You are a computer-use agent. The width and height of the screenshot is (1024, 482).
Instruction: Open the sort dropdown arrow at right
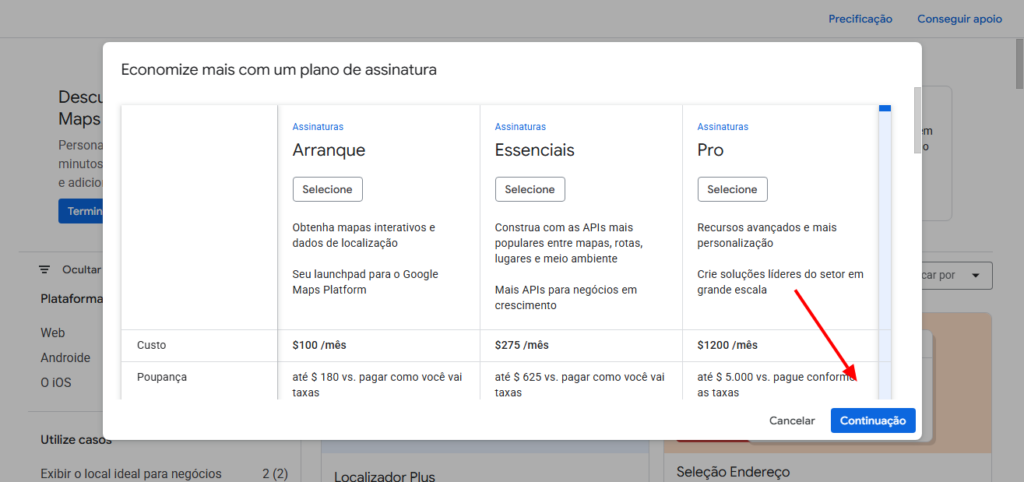[x=975, y=275]
